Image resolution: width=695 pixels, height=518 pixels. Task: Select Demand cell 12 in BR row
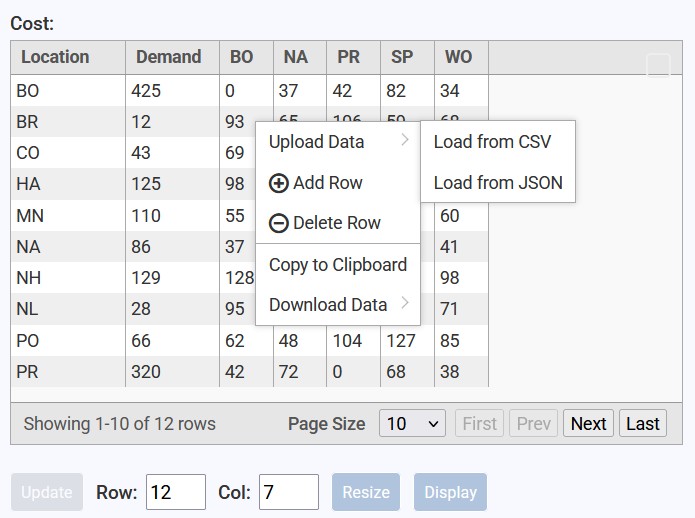tap(172, 122)
